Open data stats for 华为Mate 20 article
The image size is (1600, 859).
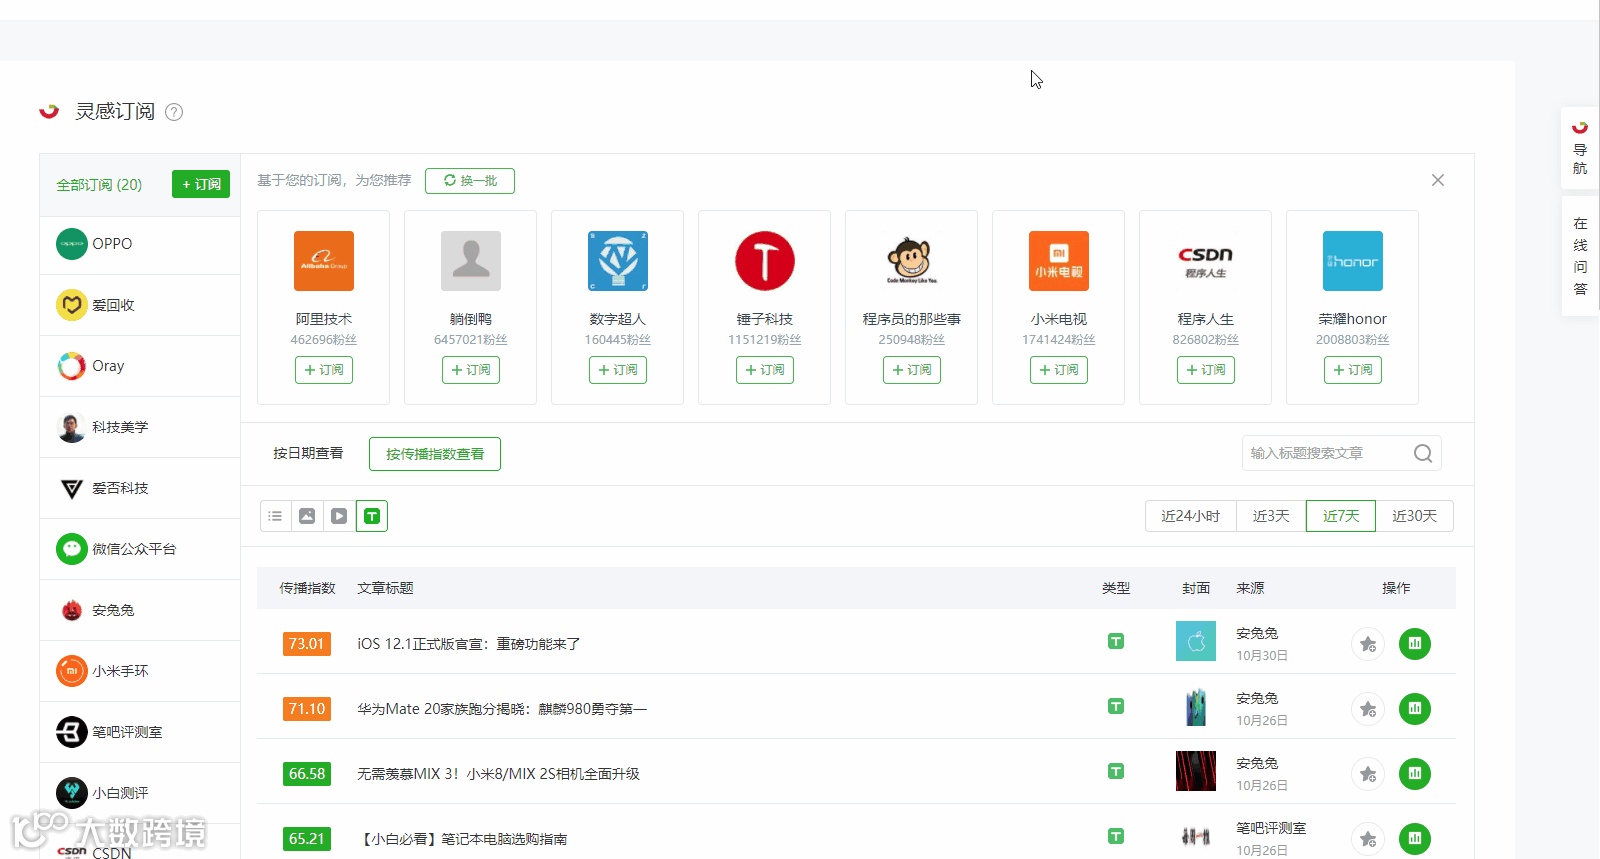pyautogui.click(x=1415, y=709)
